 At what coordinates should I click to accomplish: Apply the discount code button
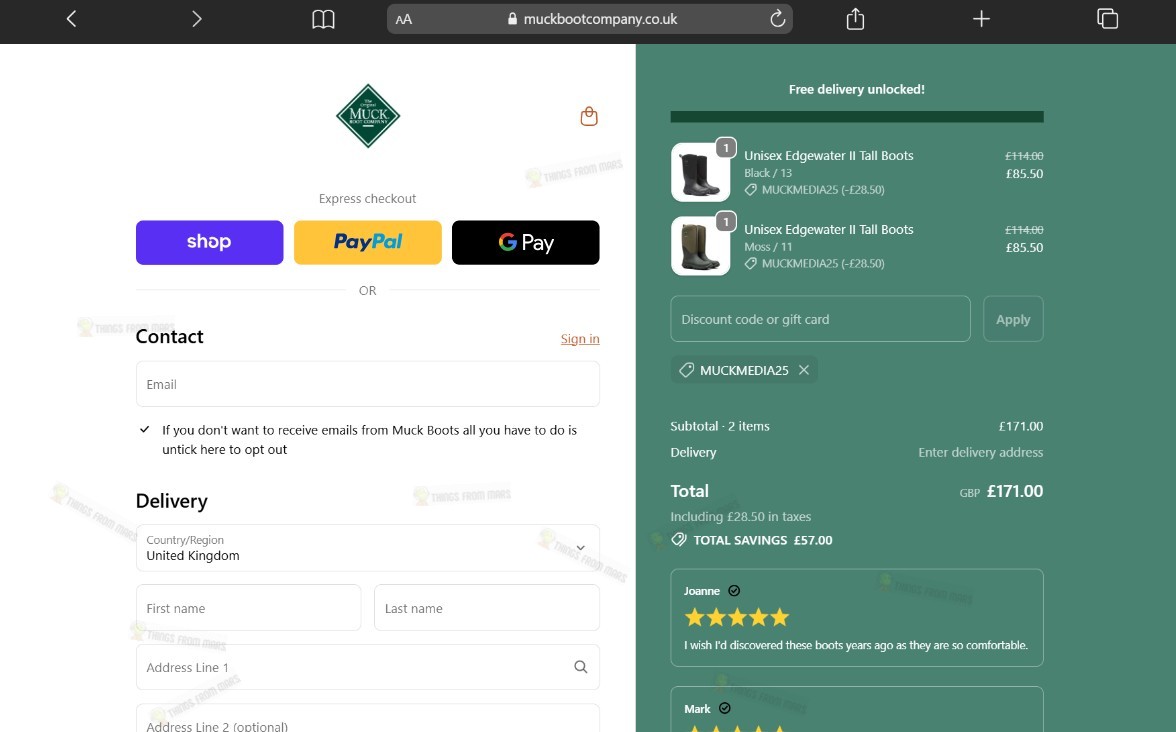[1013, 319]
